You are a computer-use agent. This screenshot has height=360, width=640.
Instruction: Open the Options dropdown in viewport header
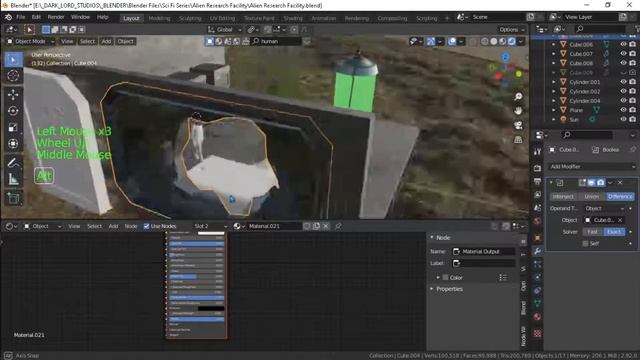(x=511, y=29)
